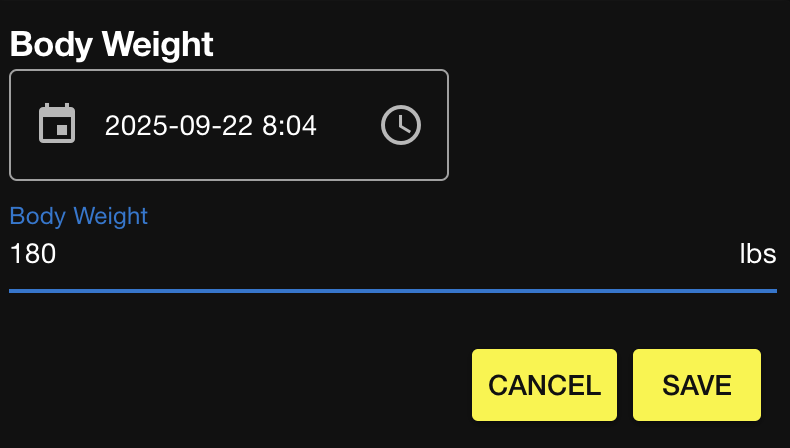
Task: Click the Body Weight dialog heading
Action: [x=111, y=45]
